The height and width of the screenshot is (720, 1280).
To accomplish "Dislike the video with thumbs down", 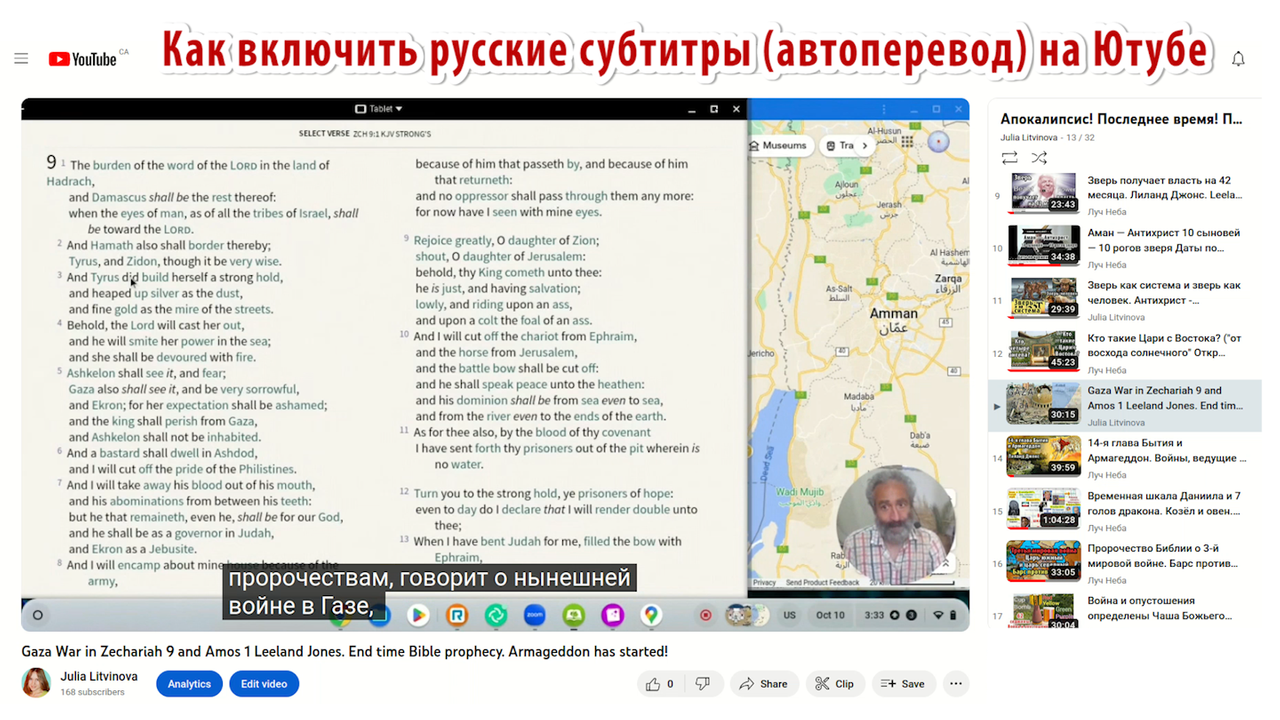I will pos(703,684).
